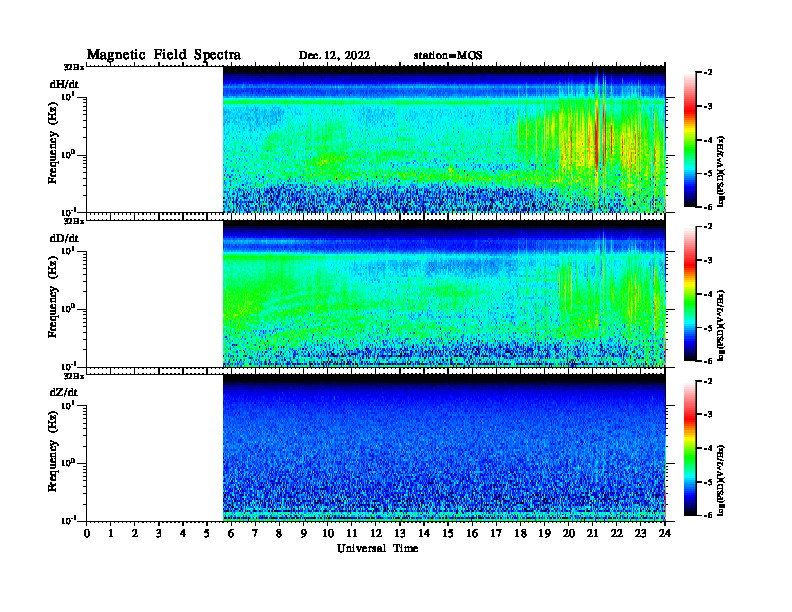Screen dimensions: 792x612
Task: Click hour tick label '5' on time axis
Action: click(207, 533)
